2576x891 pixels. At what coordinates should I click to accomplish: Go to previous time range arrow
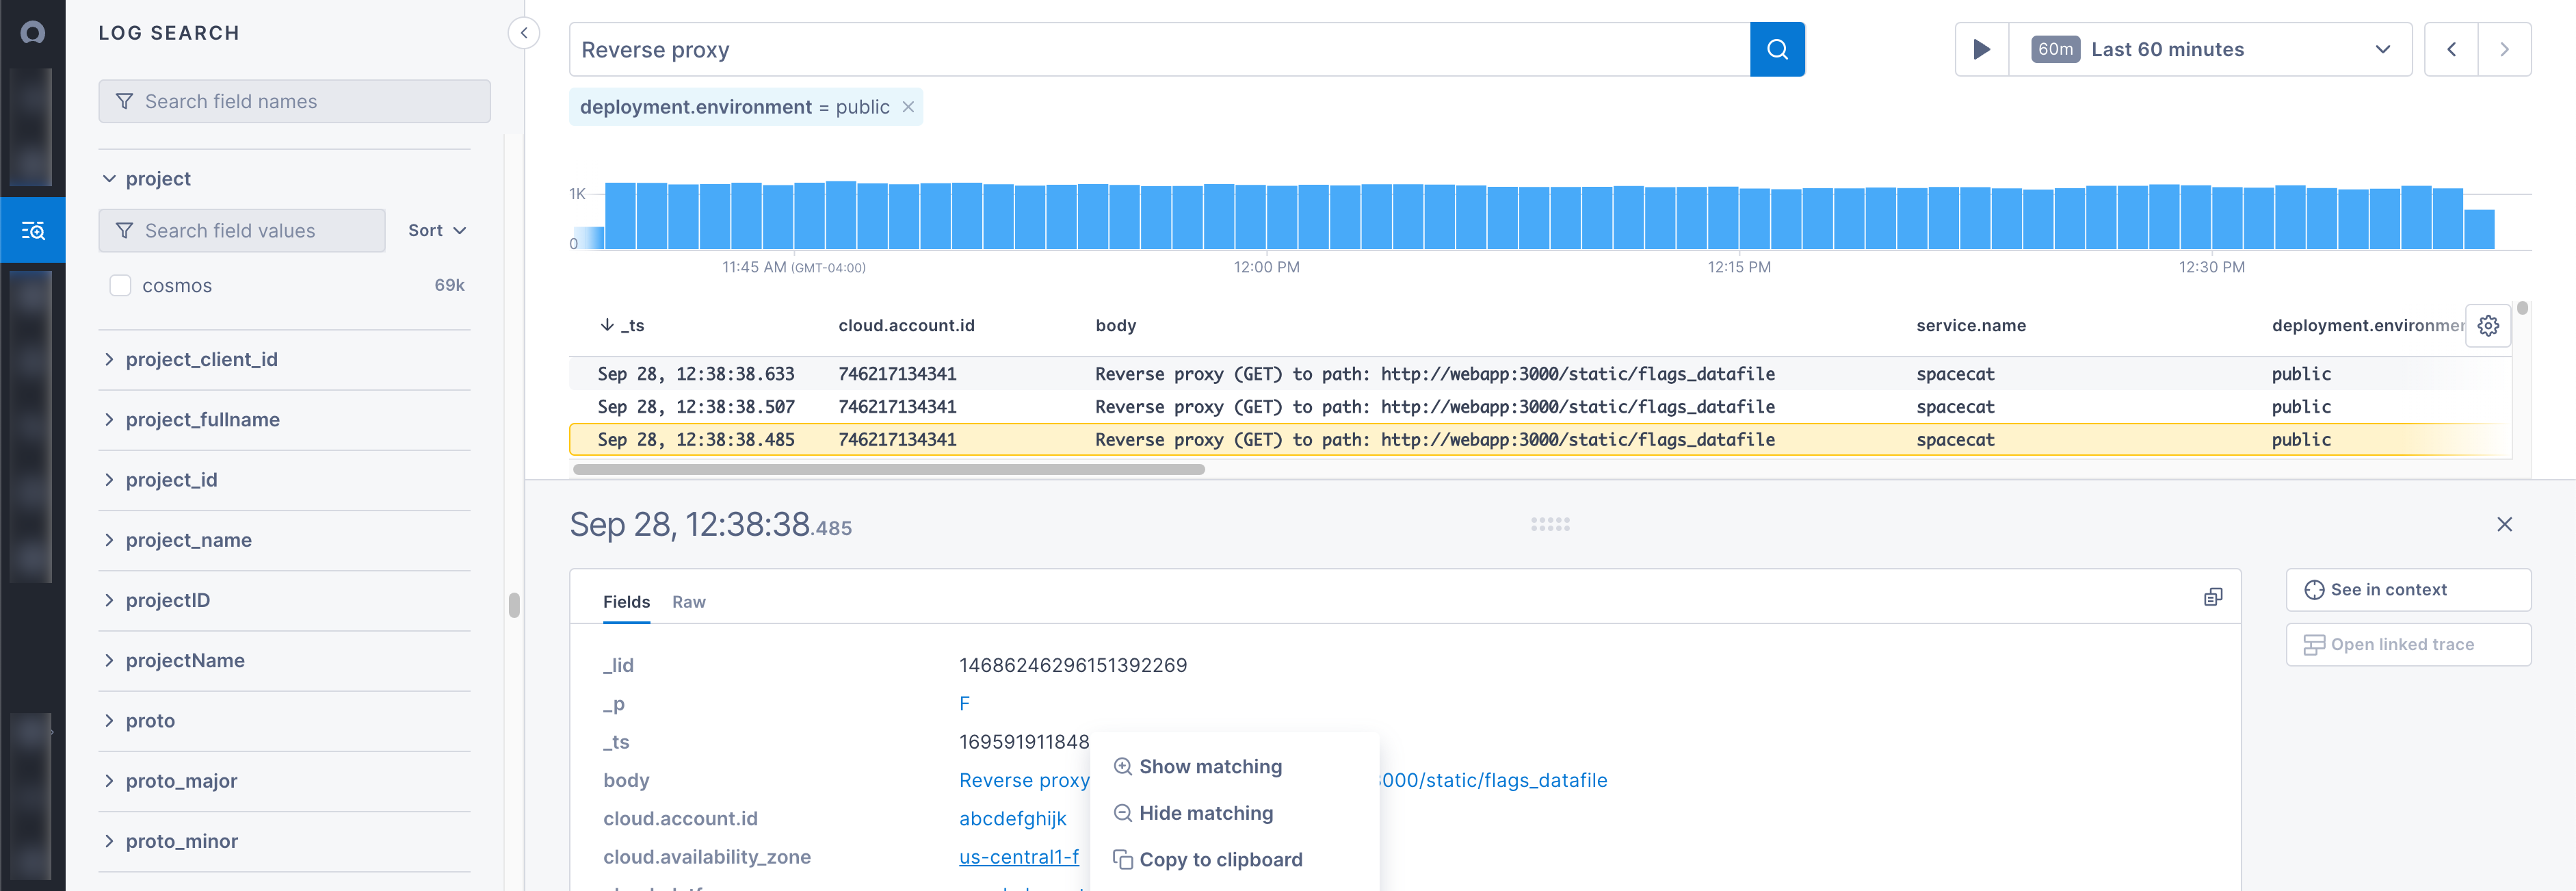point(2450,49)
